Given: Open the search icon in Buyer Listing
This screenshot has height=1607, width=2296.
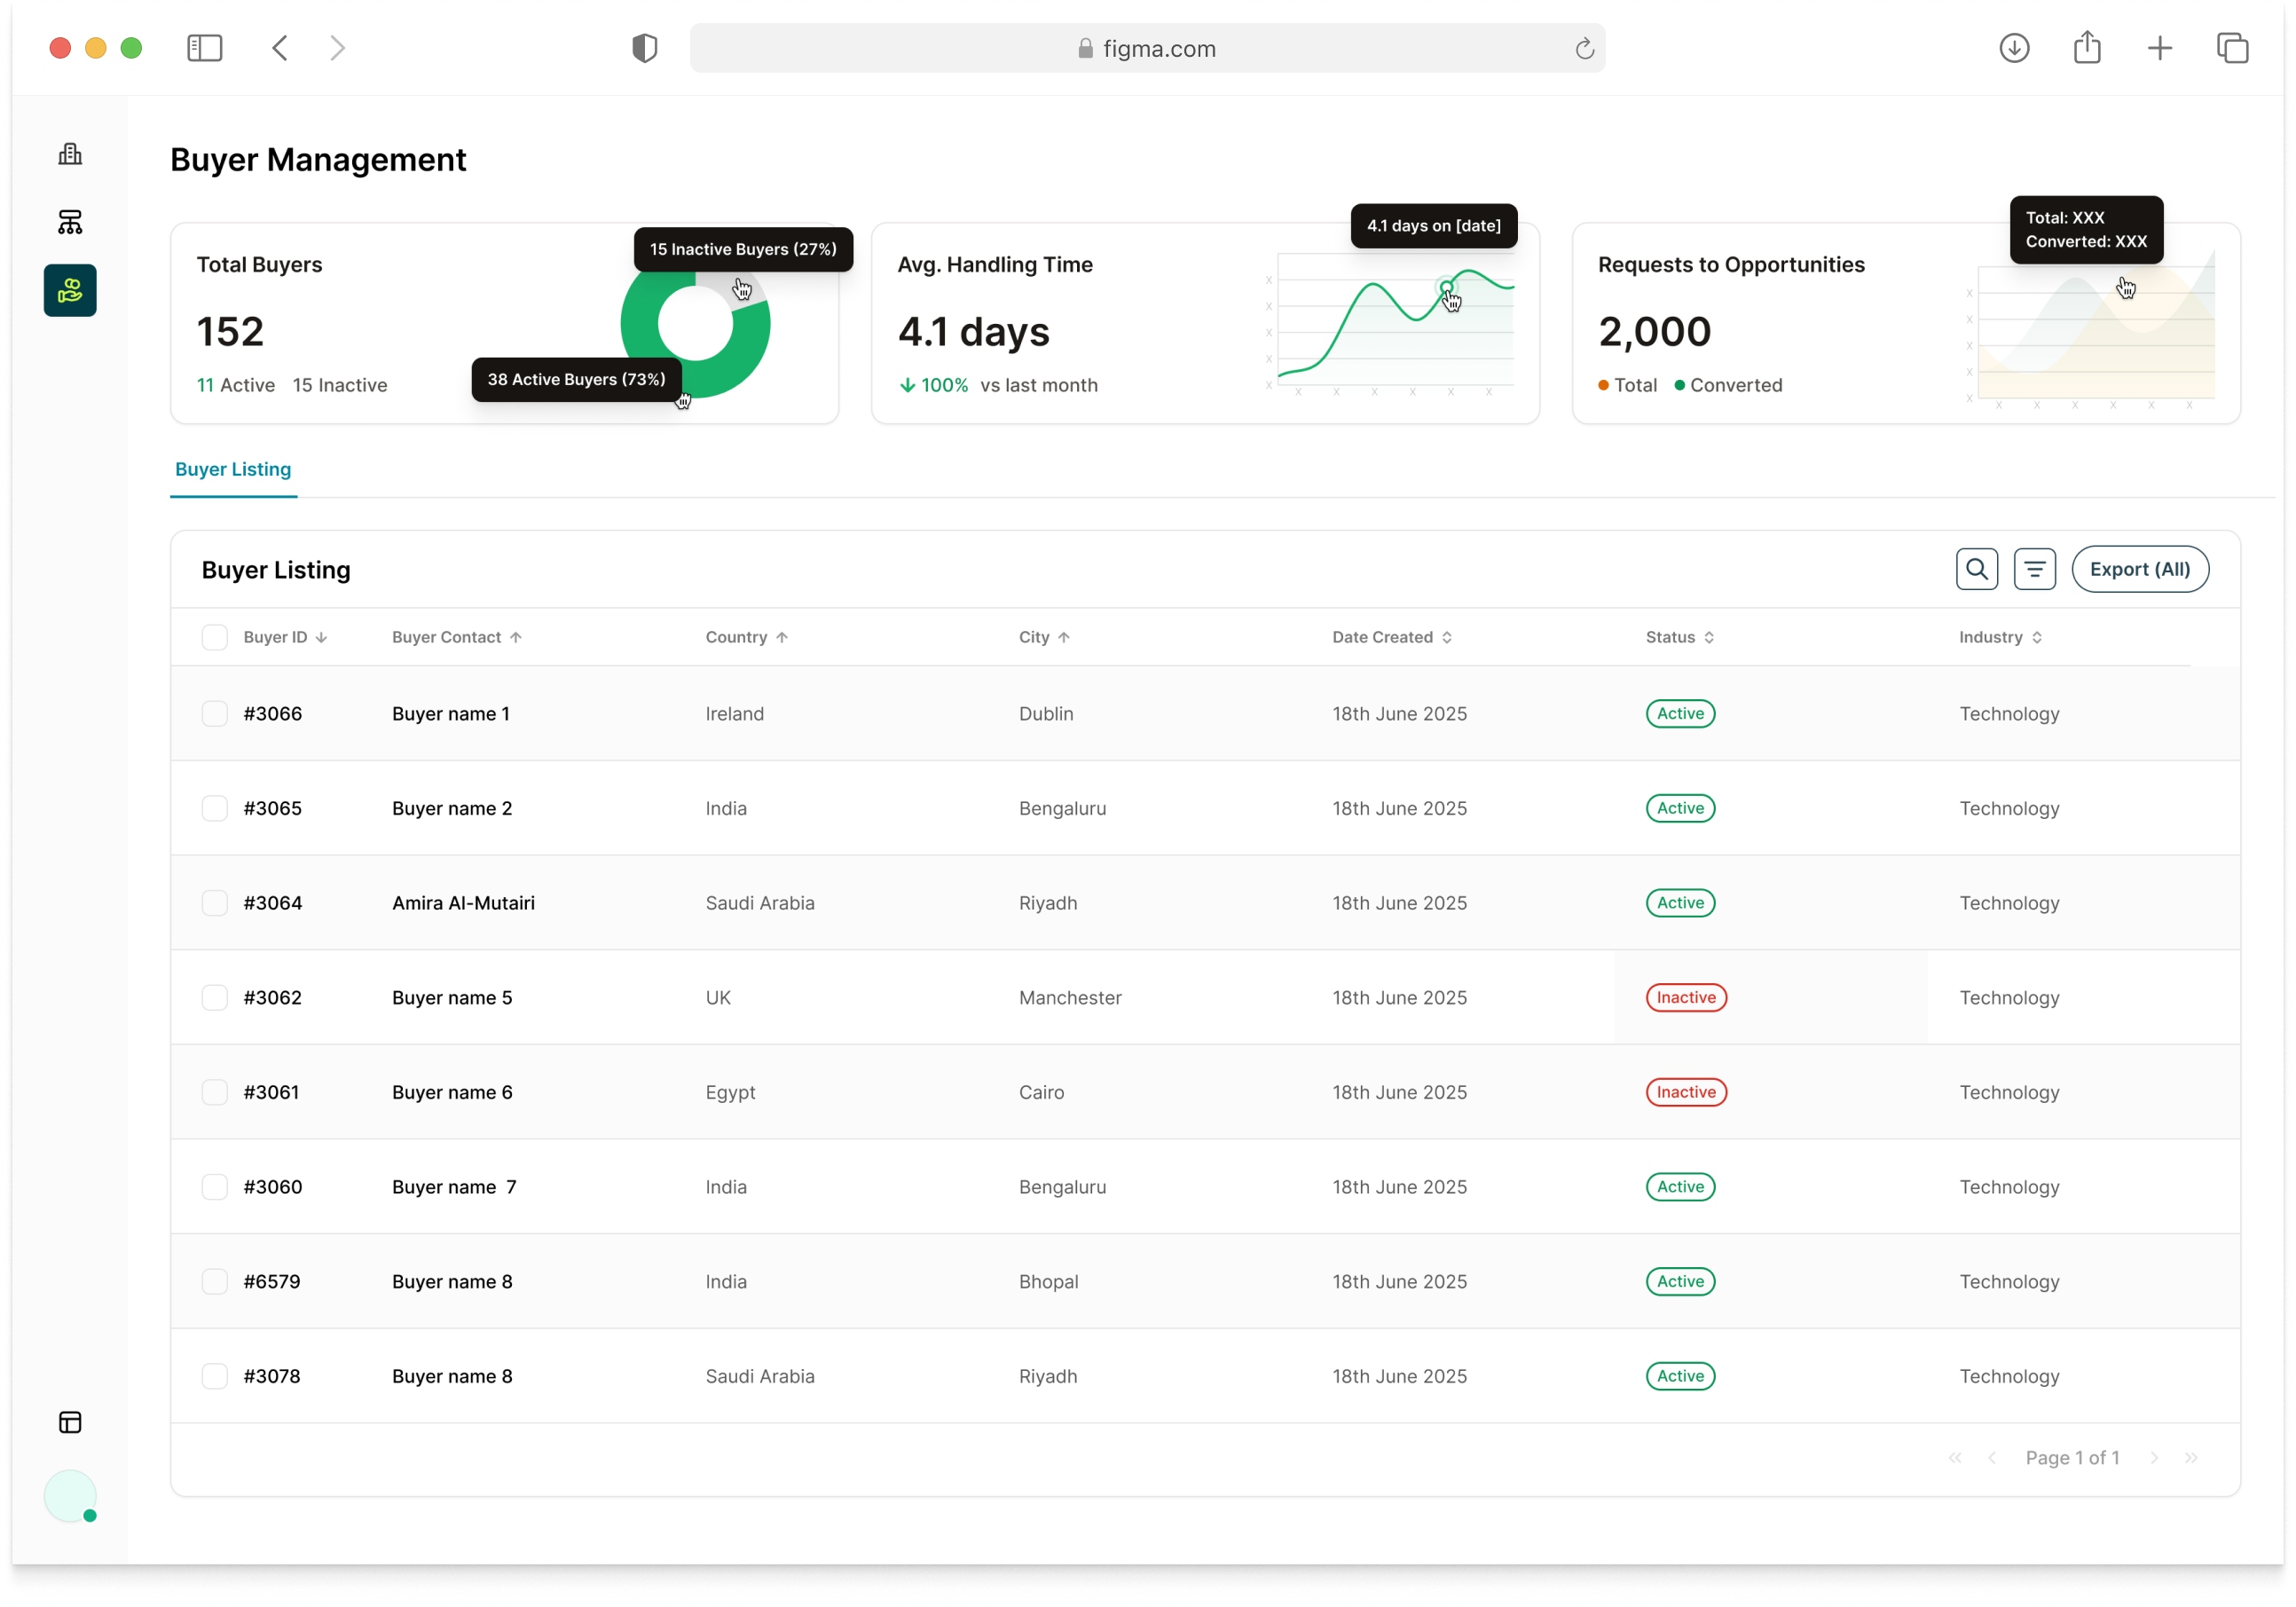Looking at the screenshot, I should pos(1976,569).
